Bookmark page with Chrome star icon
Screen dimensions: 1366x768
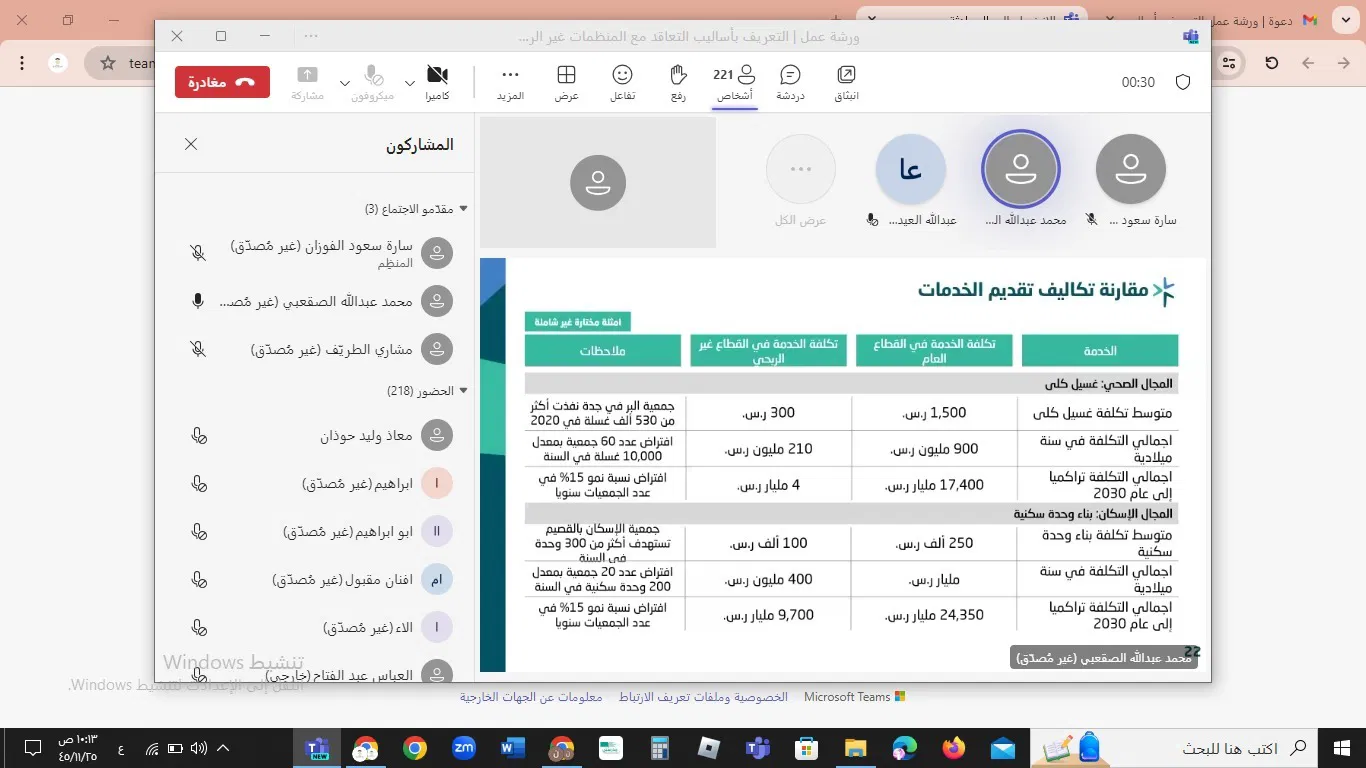[108, 63]
